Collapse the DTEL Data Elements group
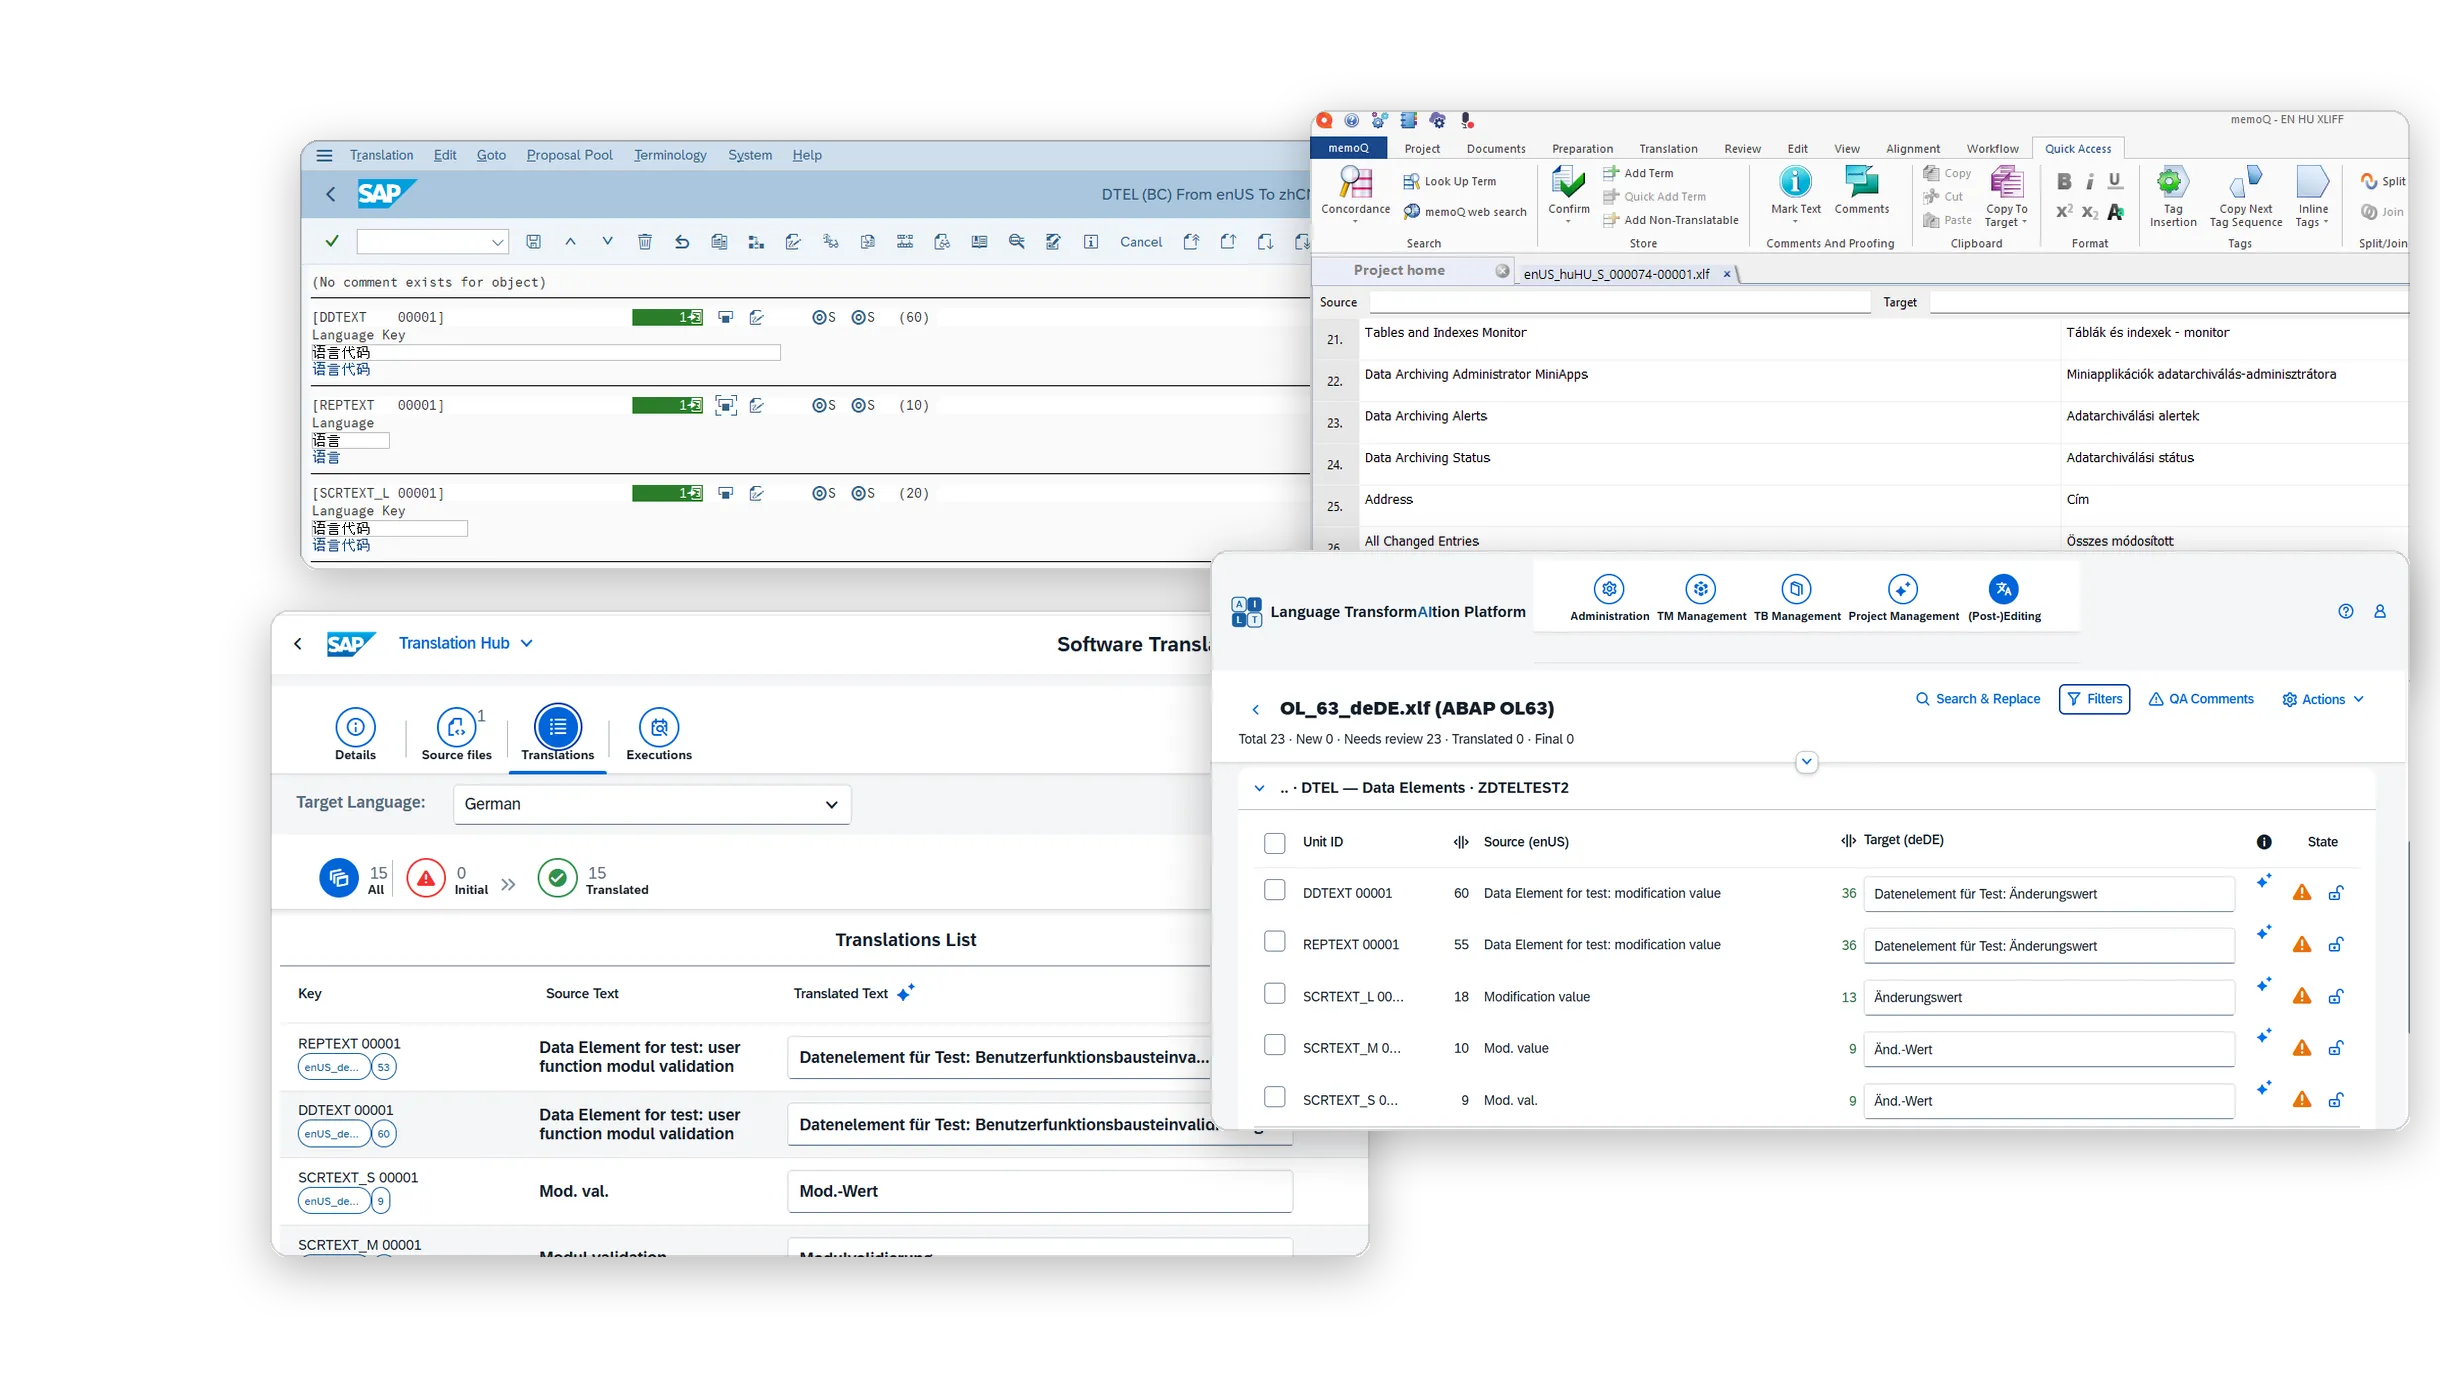Screen dimensions: 2440x1380 point(1259,788)
